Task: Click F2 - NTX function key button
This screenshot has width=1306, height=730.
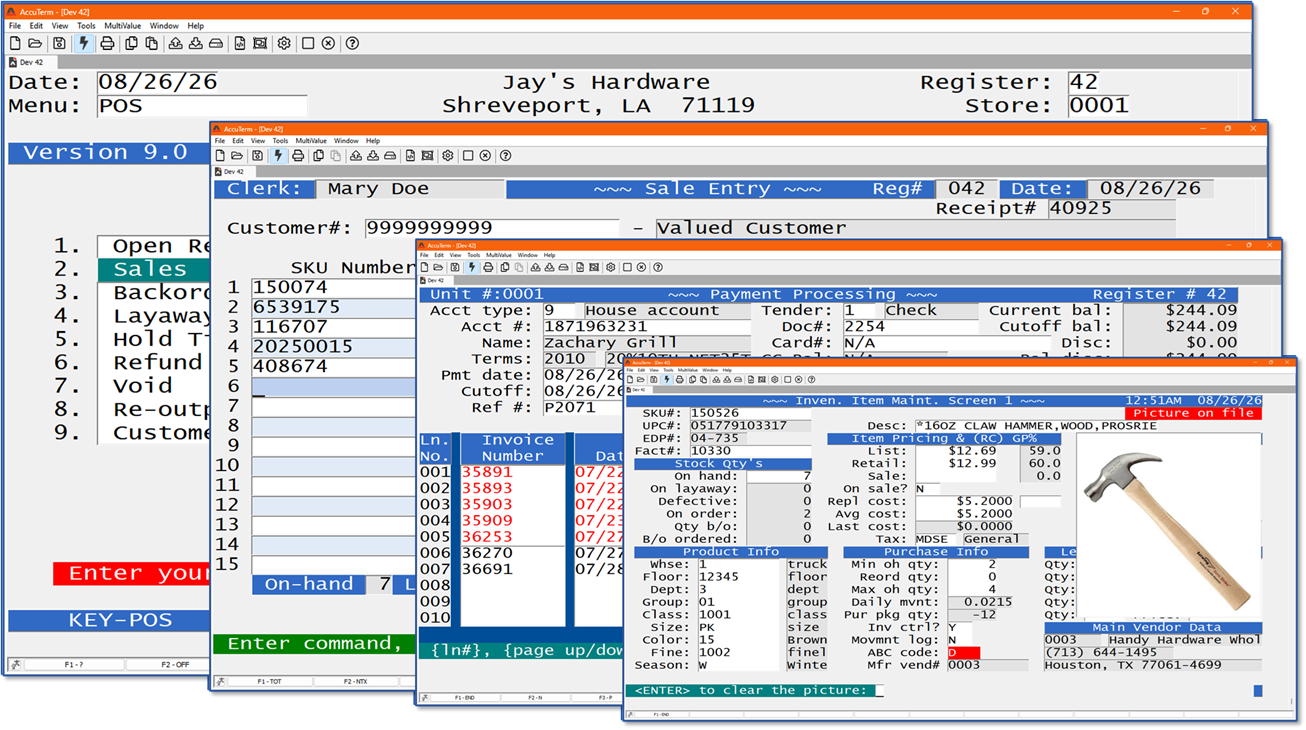Action: [356, 682]
